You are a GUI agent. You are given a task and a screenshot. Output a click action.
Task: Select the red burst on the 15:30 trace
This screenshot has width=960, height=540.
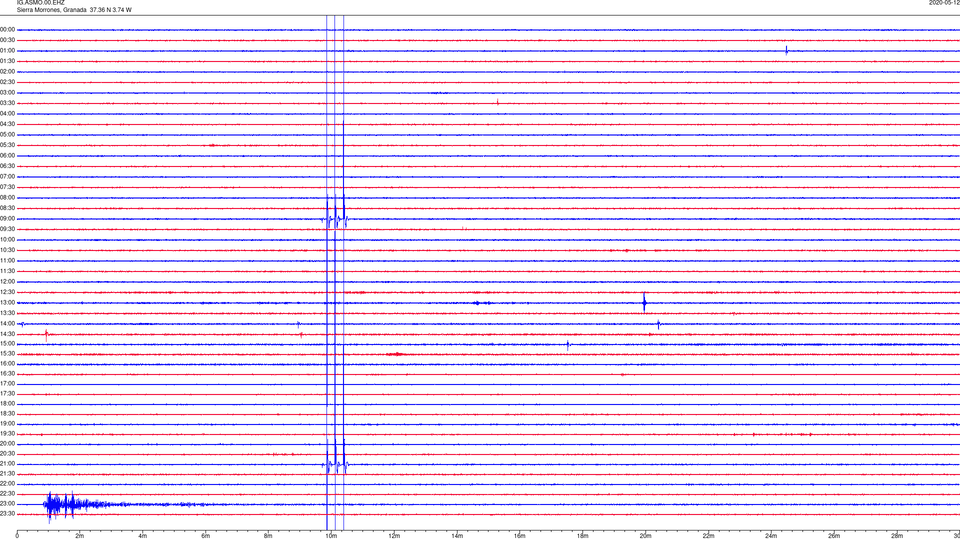pyautogui.click(x=397, y=354)
